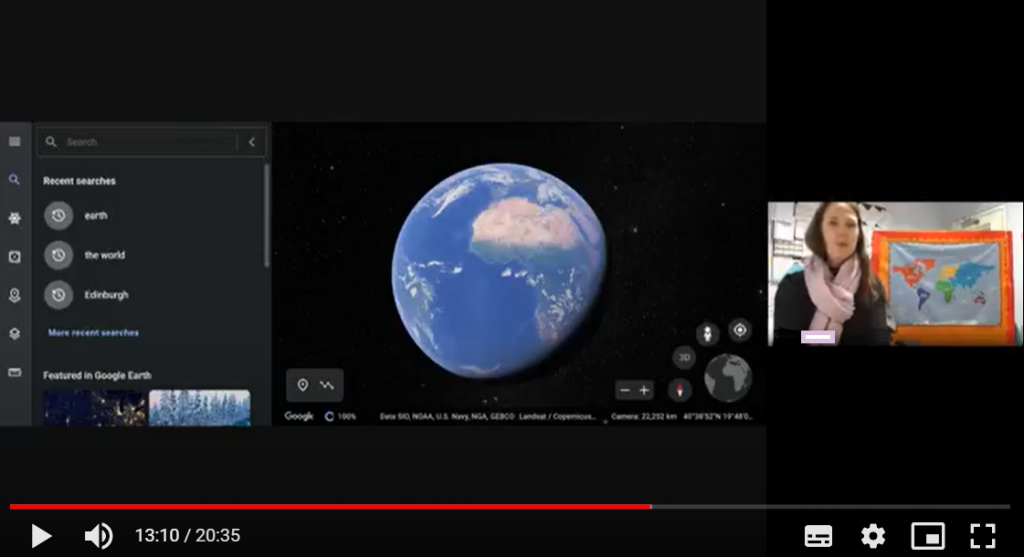Play the video
The height and width of the screenshot is (557, 1024).
point(41,535)
